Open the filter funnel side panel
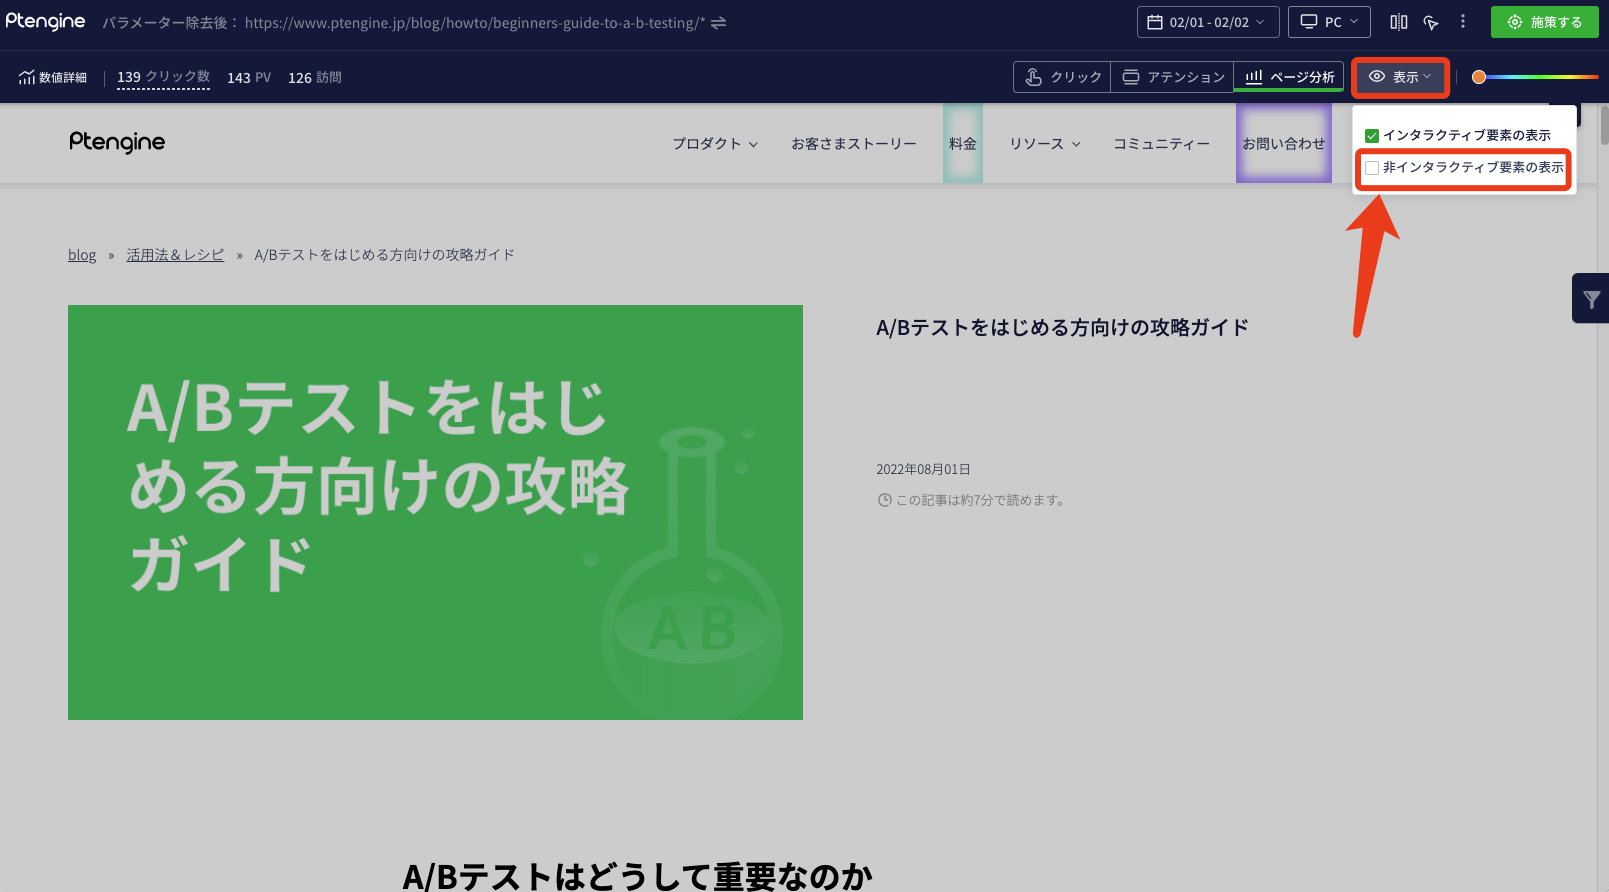The width and height of the screenshot is (1609, 892). pos(1591,299)
